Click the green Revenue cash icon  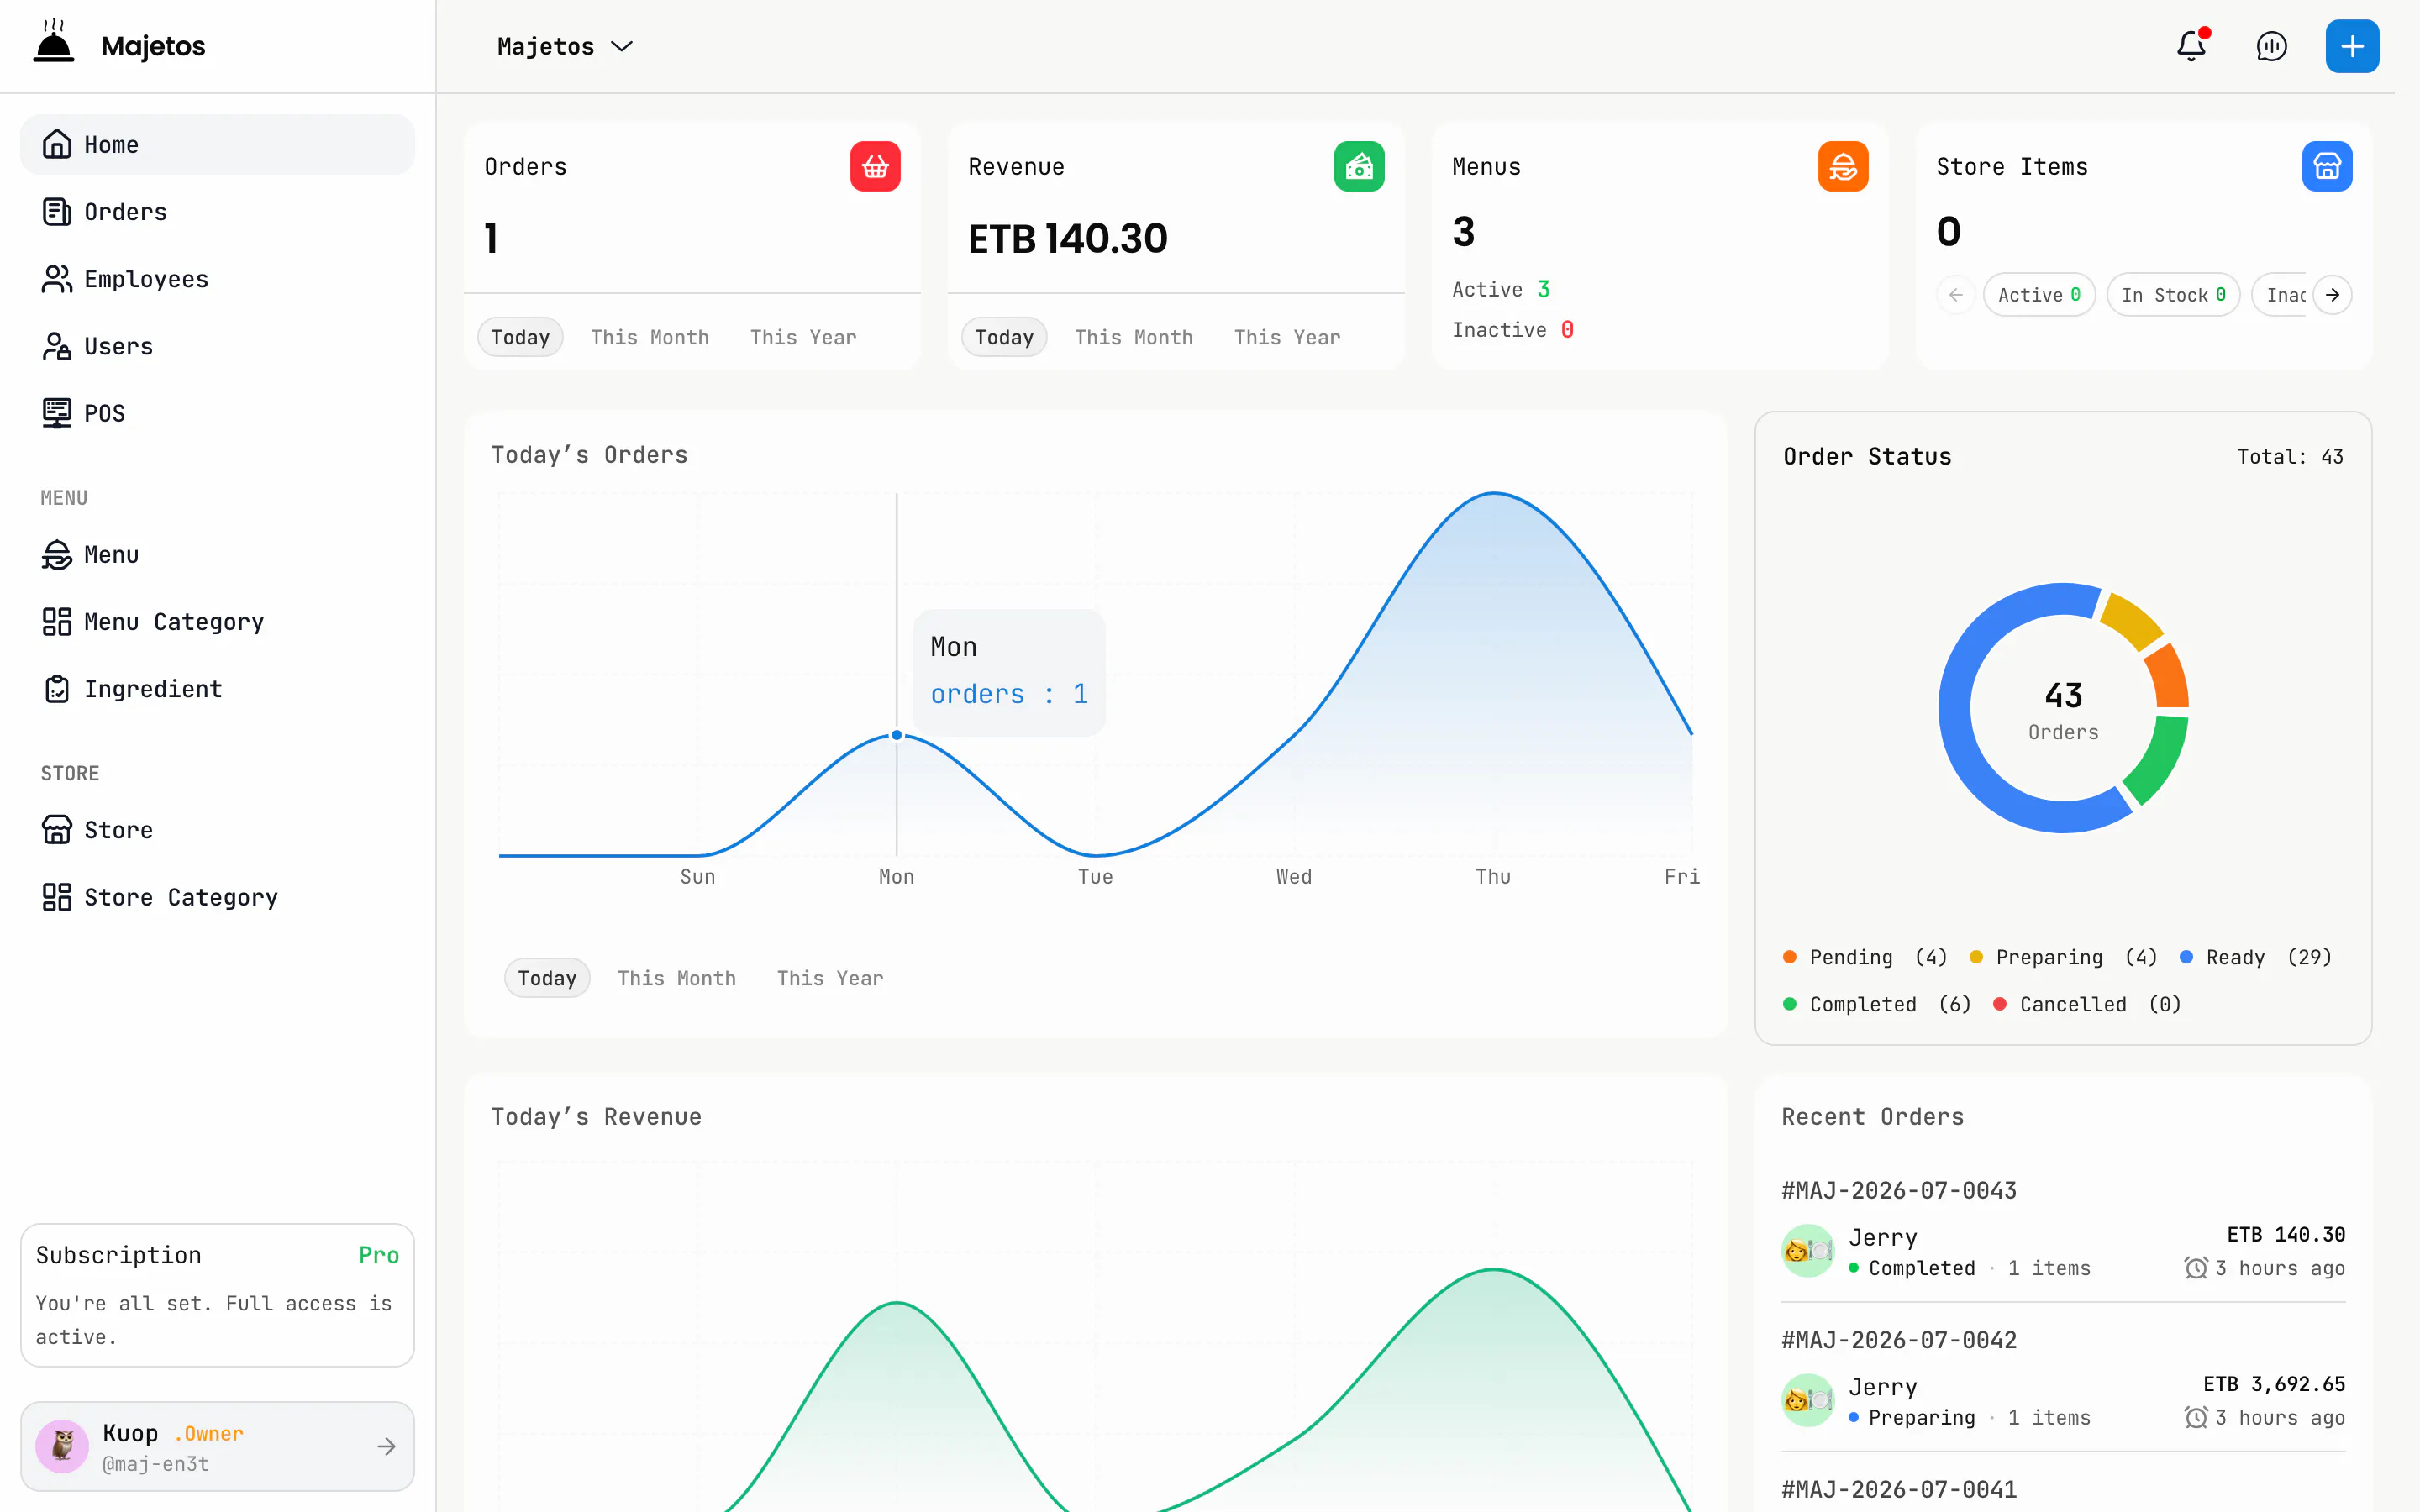1359,166
